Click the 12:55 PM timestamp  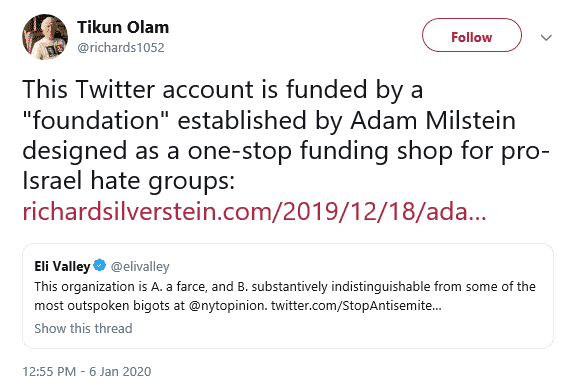pyautogui.click(x=49, y=371)
